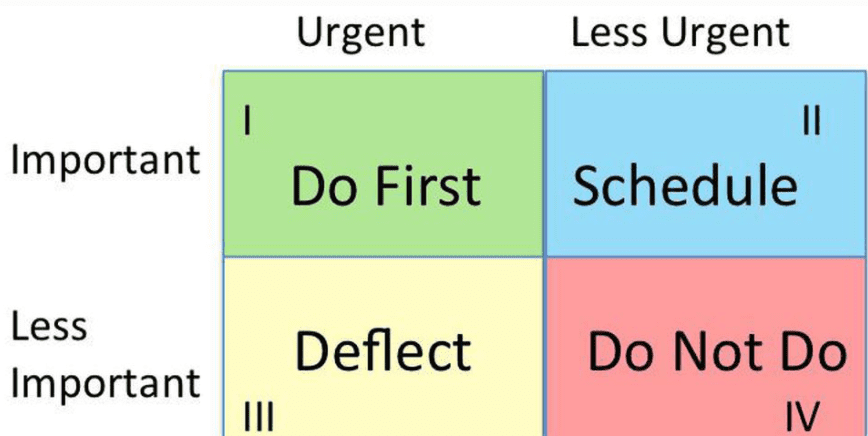Click Roman numeral IV in red quadrant
The width and height of the screenshot is (868, 436).
click(802, 414)
